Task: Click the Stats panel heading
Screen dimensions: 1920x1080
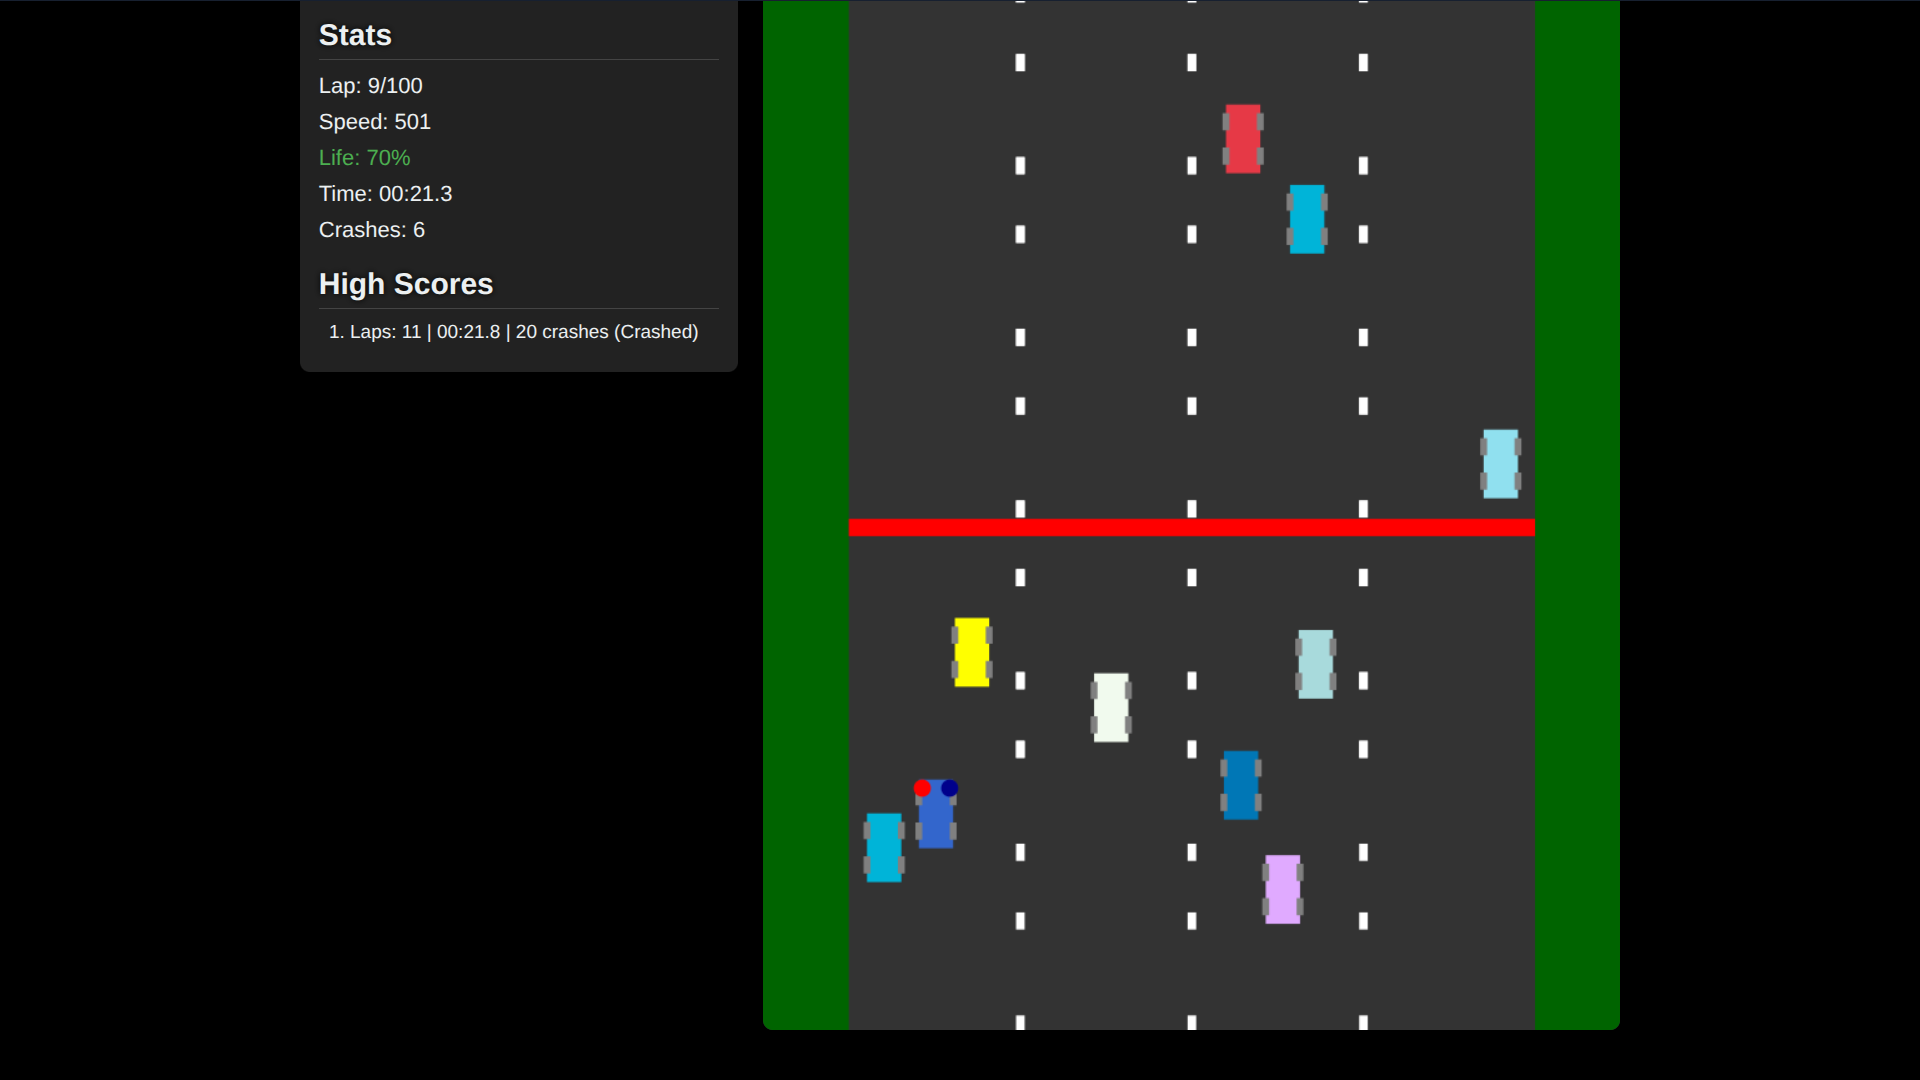Action: pos(355,35)
